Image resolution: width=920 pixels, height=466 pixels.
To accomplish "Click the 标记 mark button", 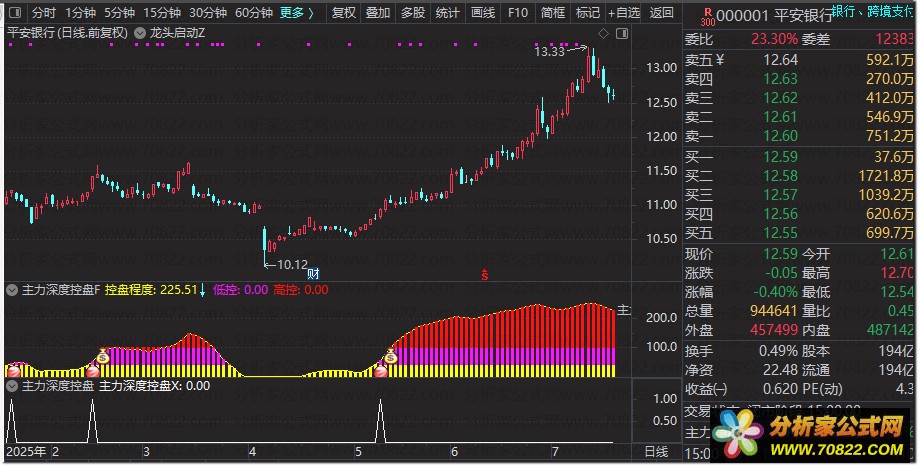I will 587,12.
